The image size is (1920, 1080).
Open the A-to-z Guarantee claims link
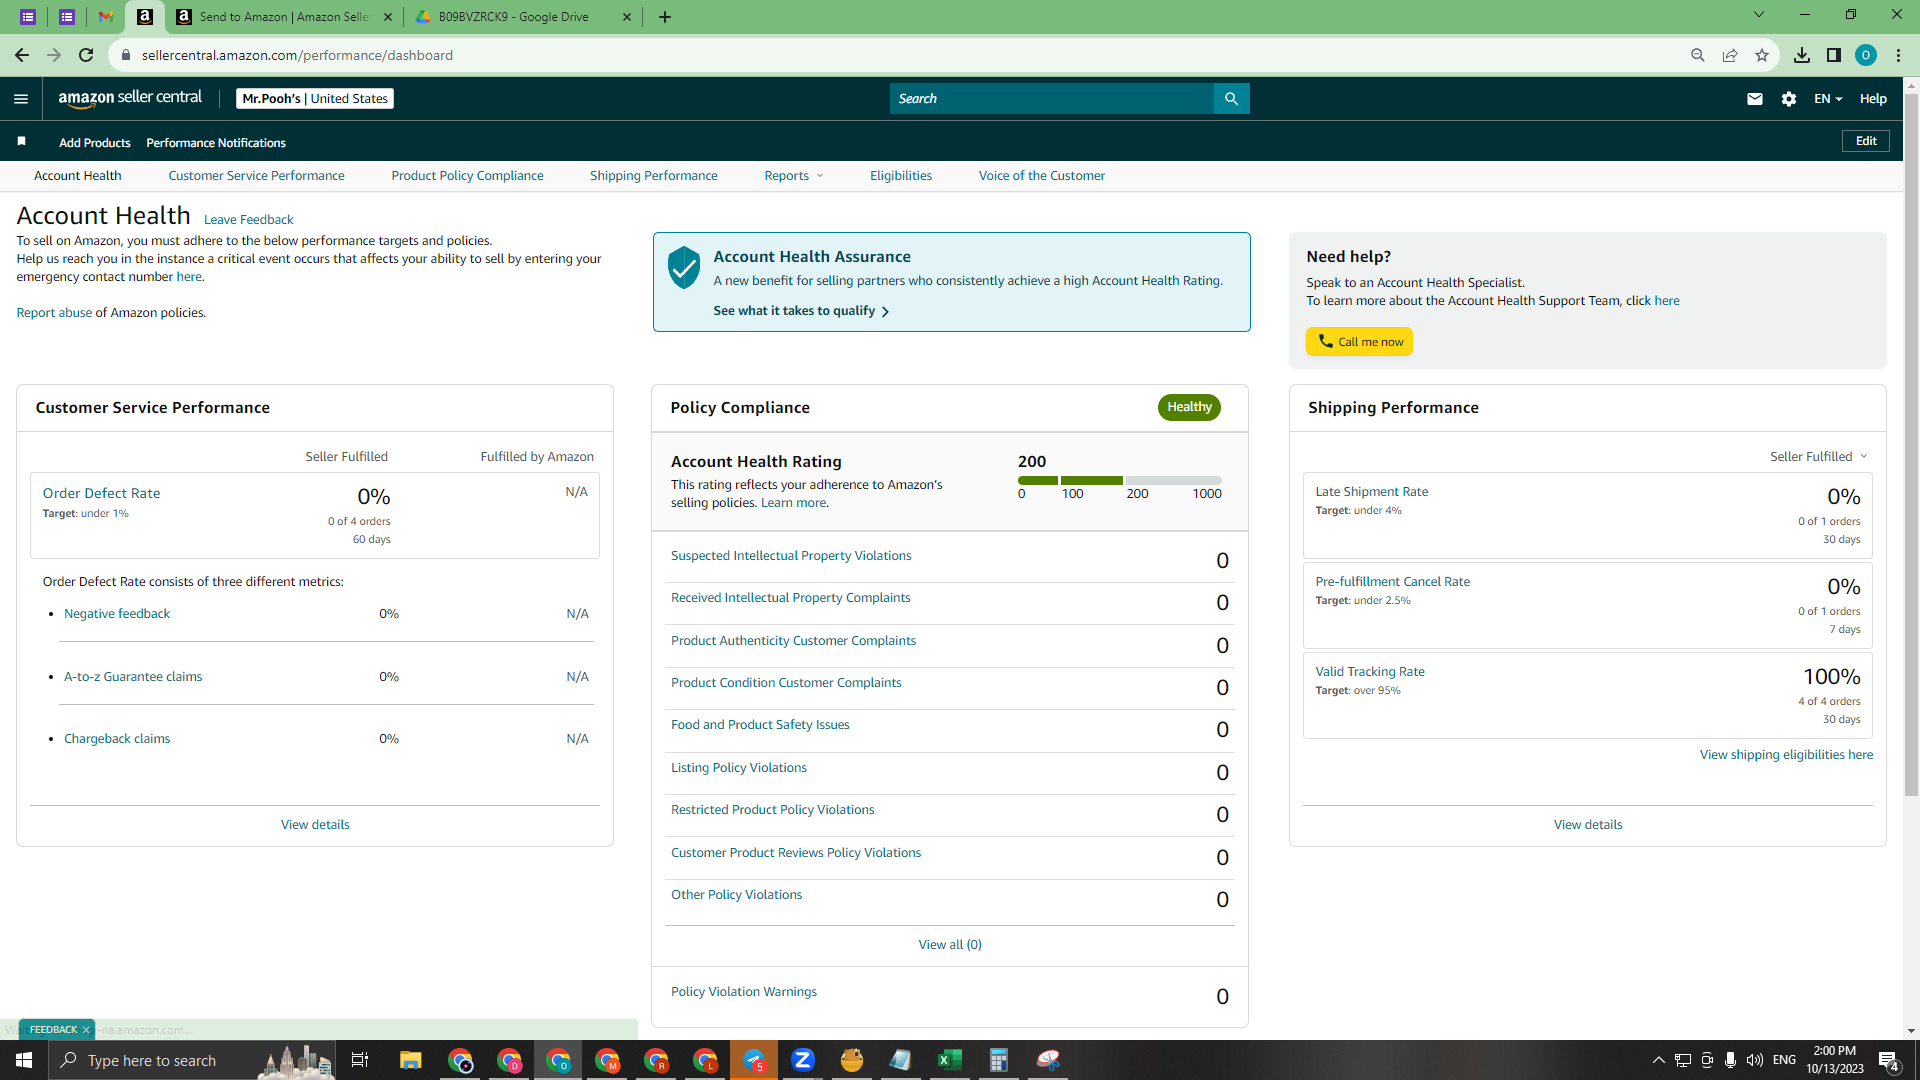133,677
